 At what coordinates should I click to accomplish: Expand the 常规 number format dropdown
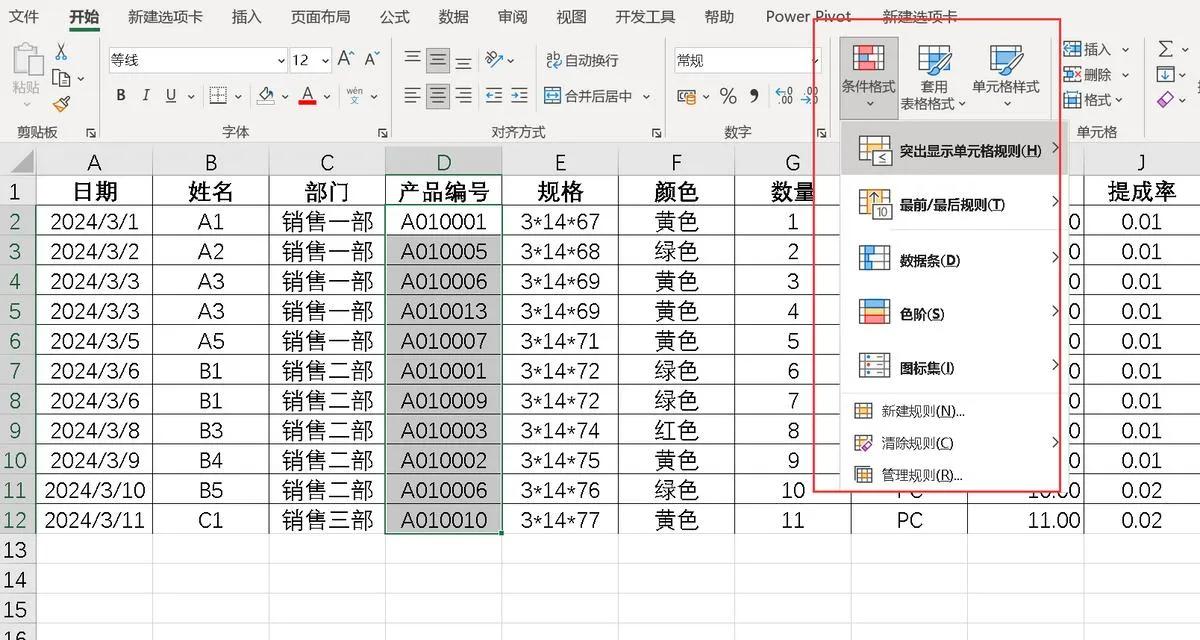click(815, 61)
